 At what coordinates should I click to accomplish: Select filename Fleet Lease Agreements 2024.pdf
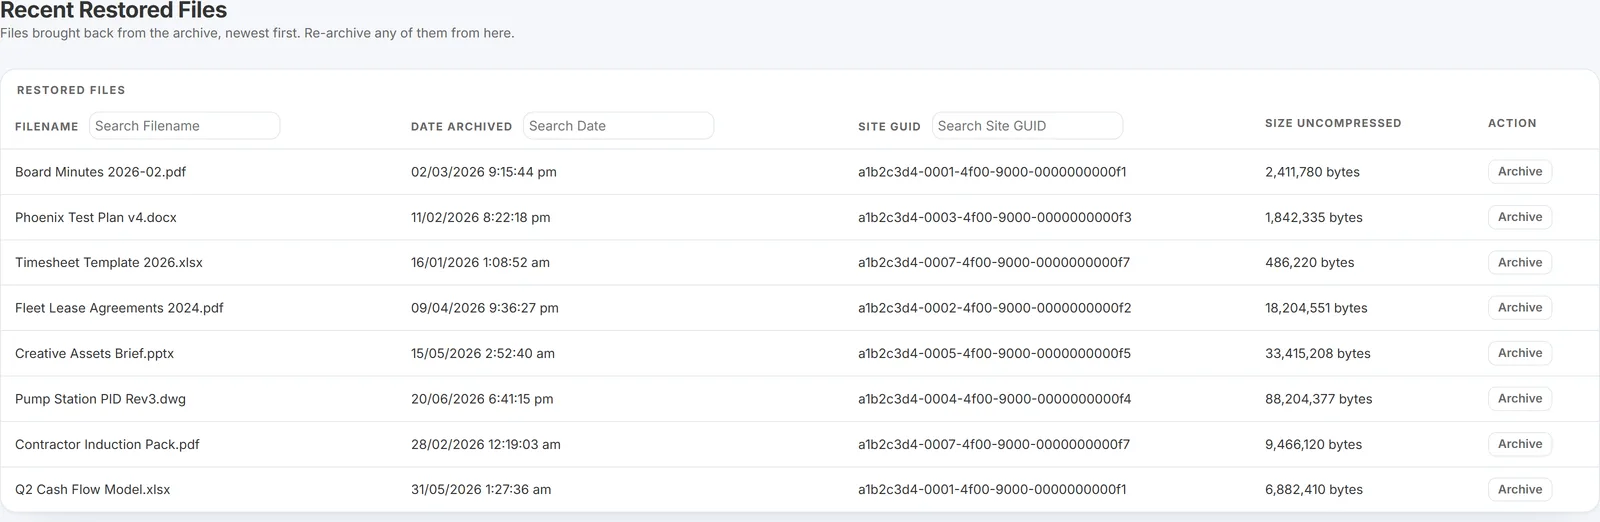tap(119, 308)
